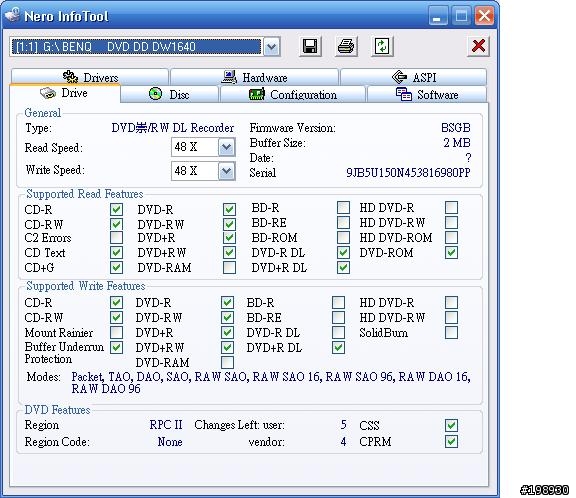
Task: Toggle BD-ROM read checkbox
Action: pyautogui.click(x=343, y=238)
